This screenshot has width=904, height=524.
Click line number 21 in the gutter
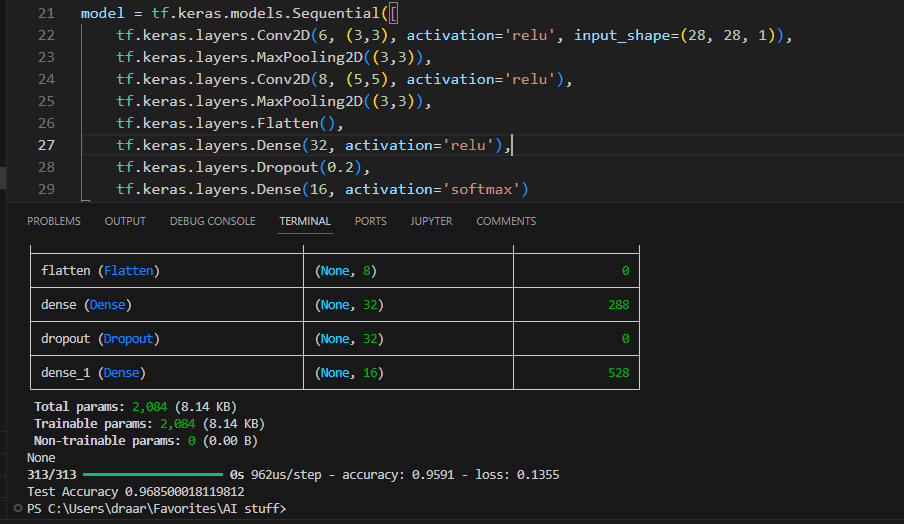[46, 14]
